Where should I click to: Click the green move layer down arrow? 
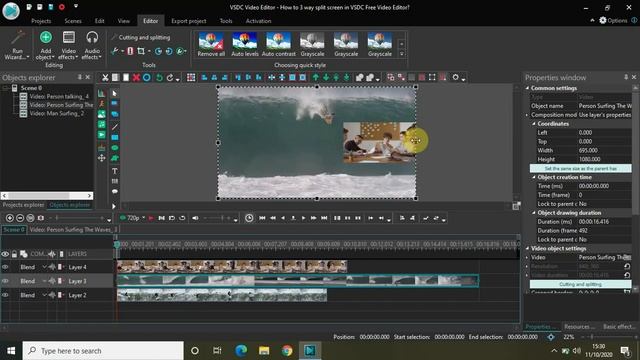click(326, 78)
